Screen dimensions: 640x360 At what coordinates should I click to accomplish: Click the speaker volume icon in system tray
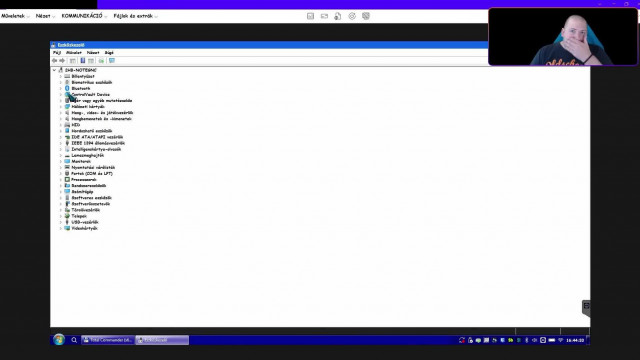click(x=534, y=340)
